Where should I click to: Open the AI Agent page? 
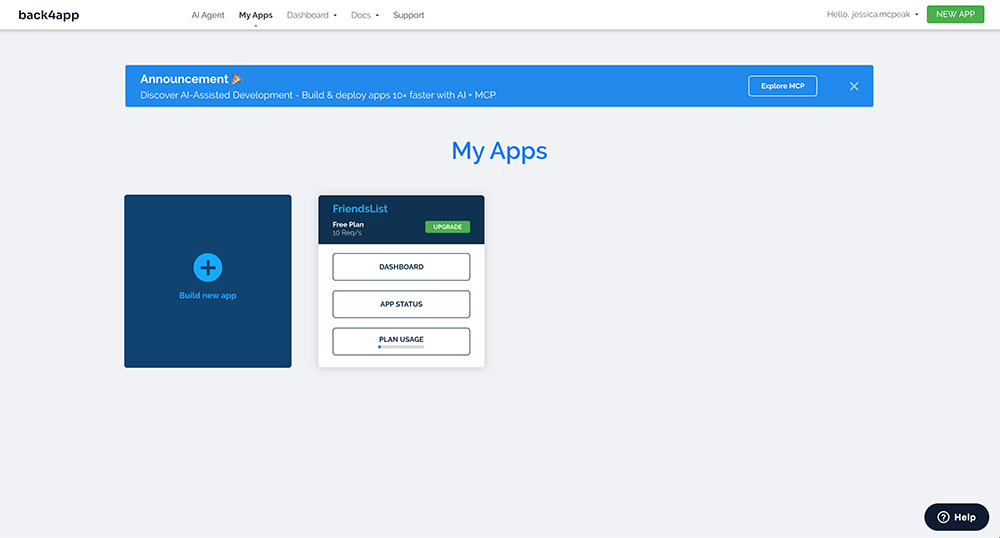(208, 15)
